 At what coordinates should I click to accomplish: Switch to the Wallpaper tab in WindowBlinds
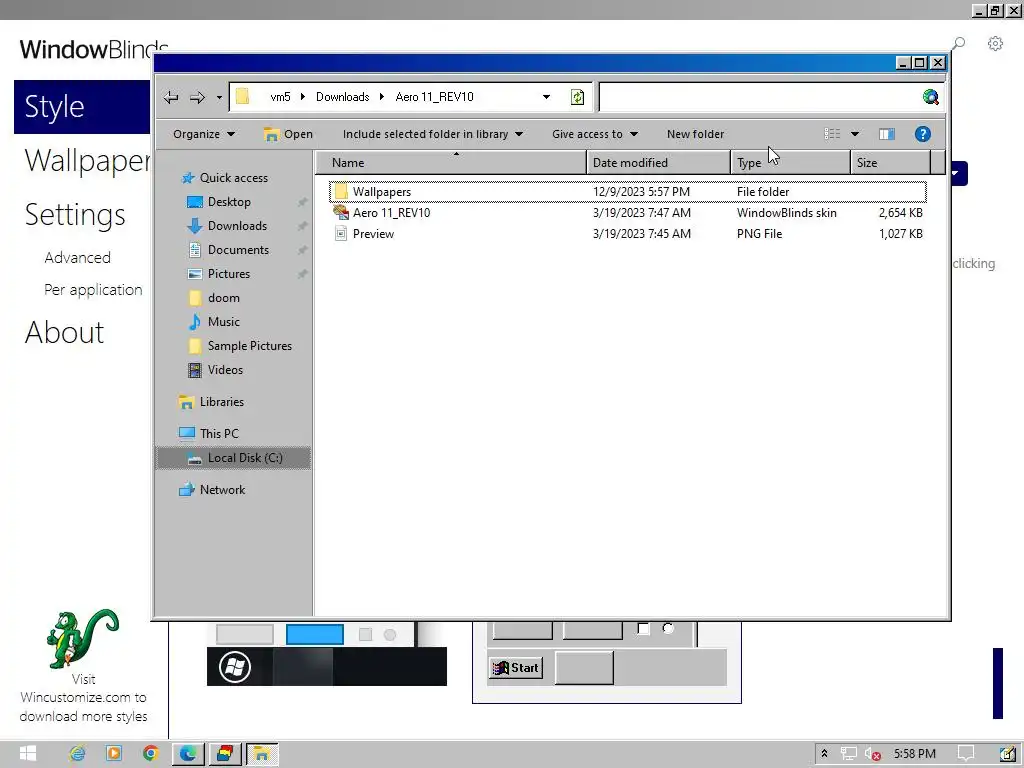[87, 161]
